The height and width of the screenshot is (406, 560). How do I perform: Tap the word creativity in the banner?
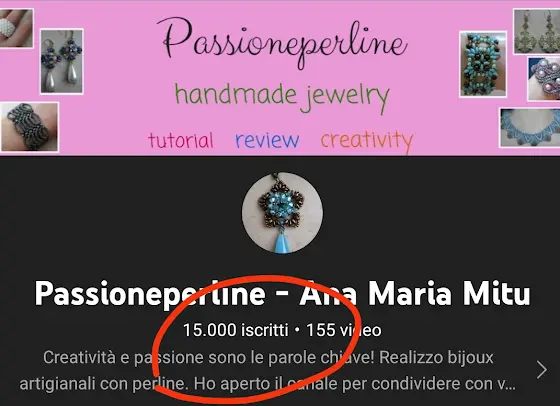367,141
